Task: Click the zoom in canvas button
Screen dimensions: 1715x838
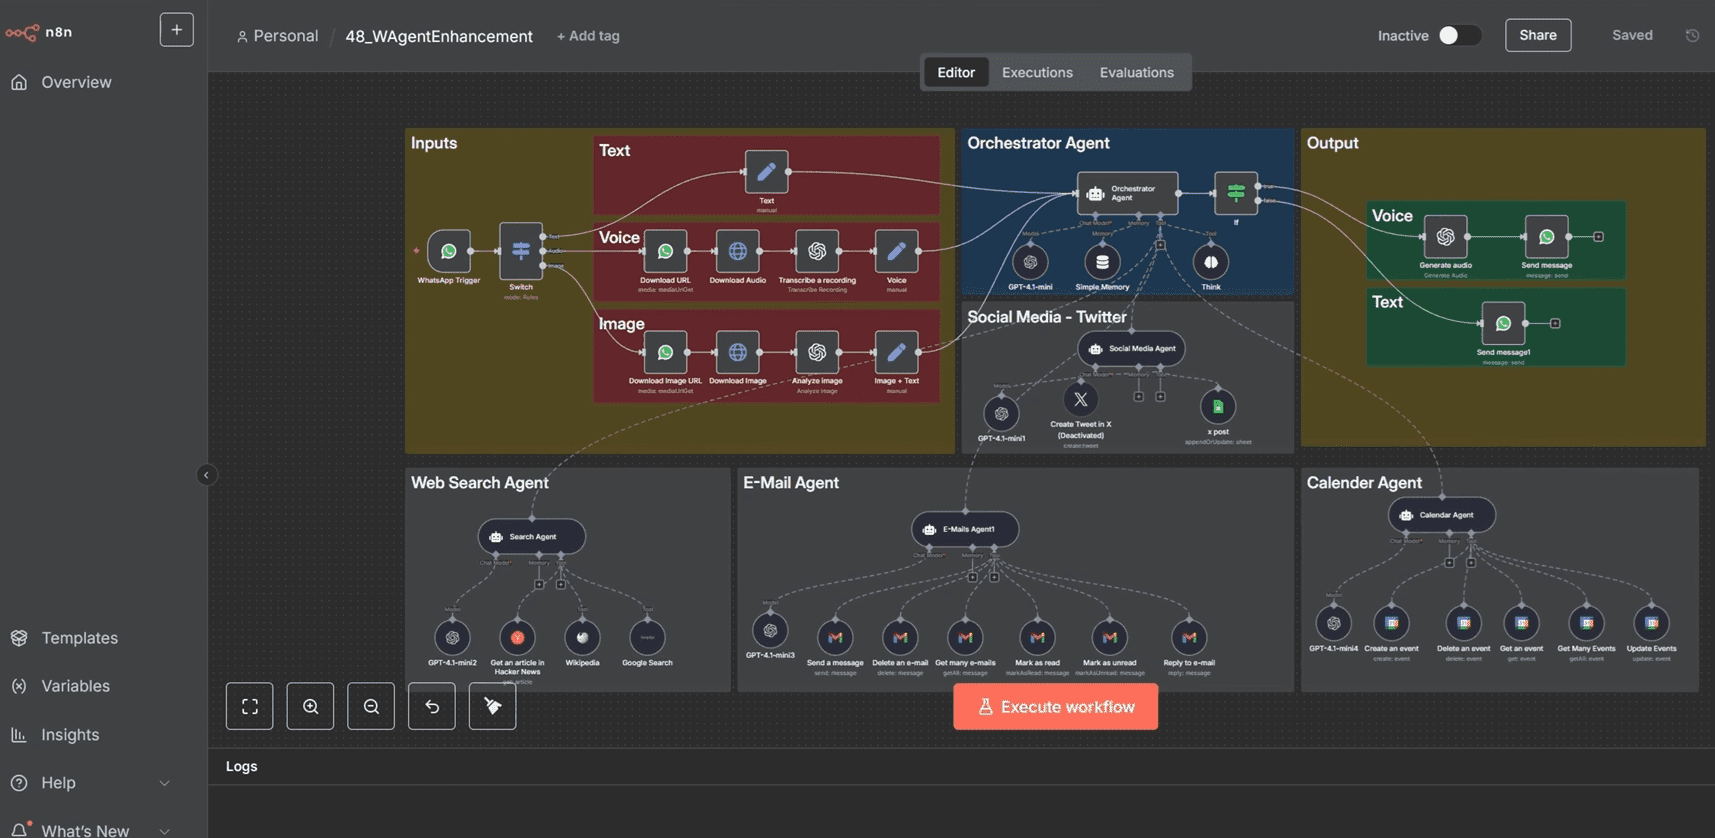Action: click(x=310, y=706)
